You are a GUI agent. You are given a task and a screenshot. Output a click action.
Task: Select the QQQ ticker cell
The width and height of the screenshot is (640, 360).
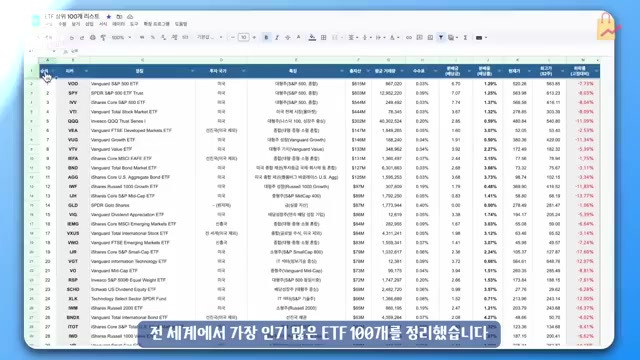(x=73, y=121)
